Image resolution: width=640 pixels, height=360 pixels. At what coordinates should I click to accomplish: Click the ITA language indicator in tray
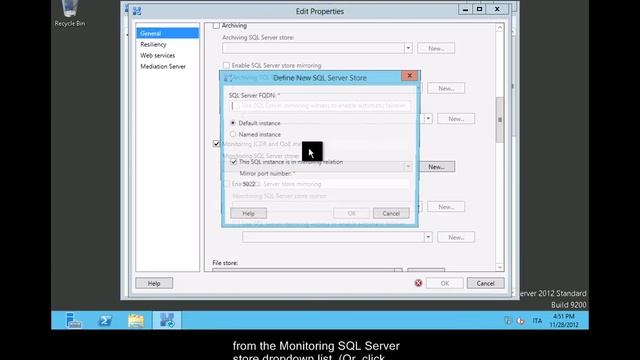[x=537, y=321]
